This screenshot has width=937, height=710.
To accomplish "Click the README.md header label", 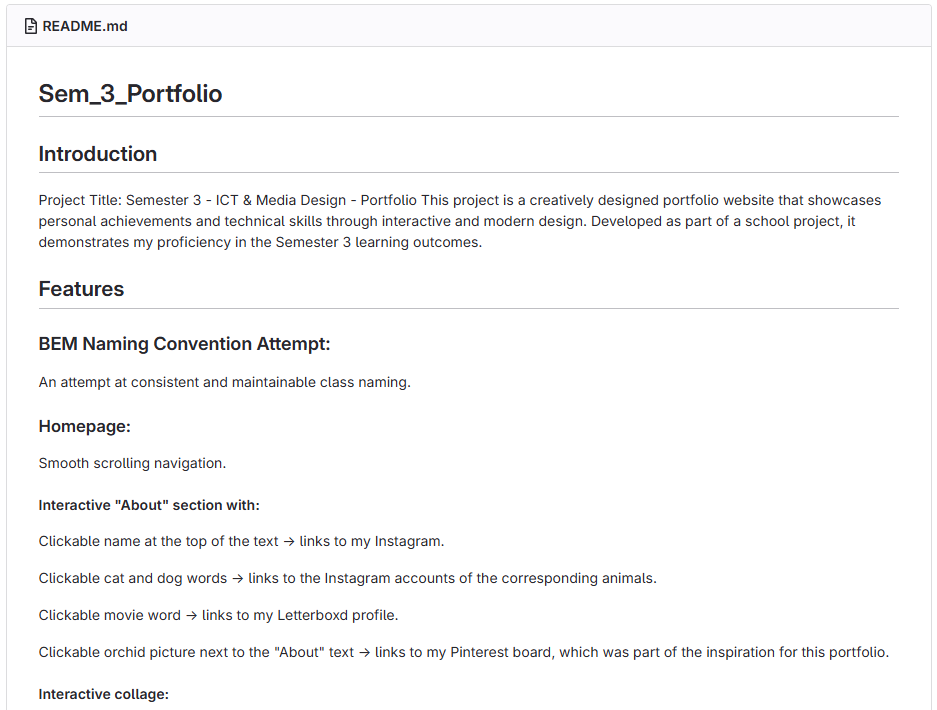I will click(x=85, y=26).
